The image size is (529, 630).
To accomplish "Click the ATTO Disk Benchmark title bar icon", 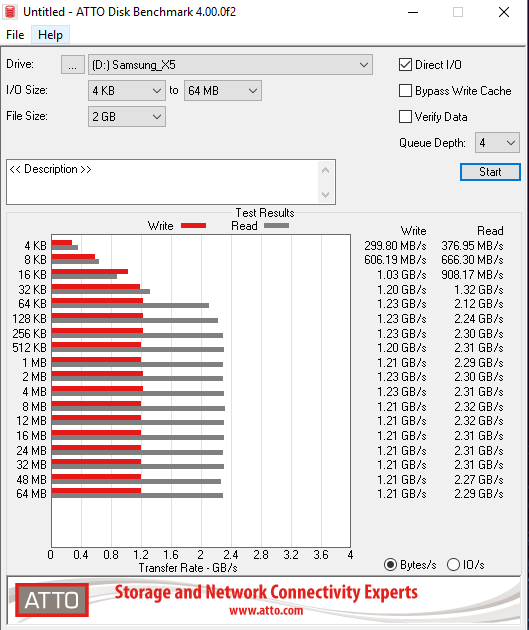I will [x=10, y=12].
